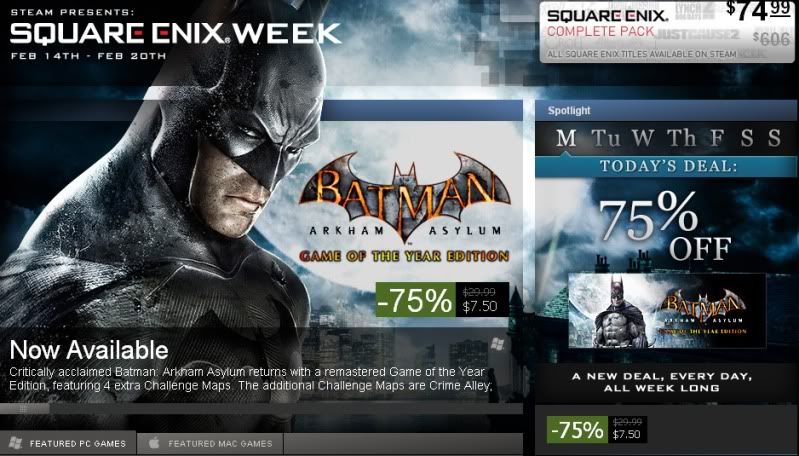Click the Square Enix Week title logo
Image resolution: width=799 pixels, height=456 pixels.
pyautogui.click(x=175, y=33)
